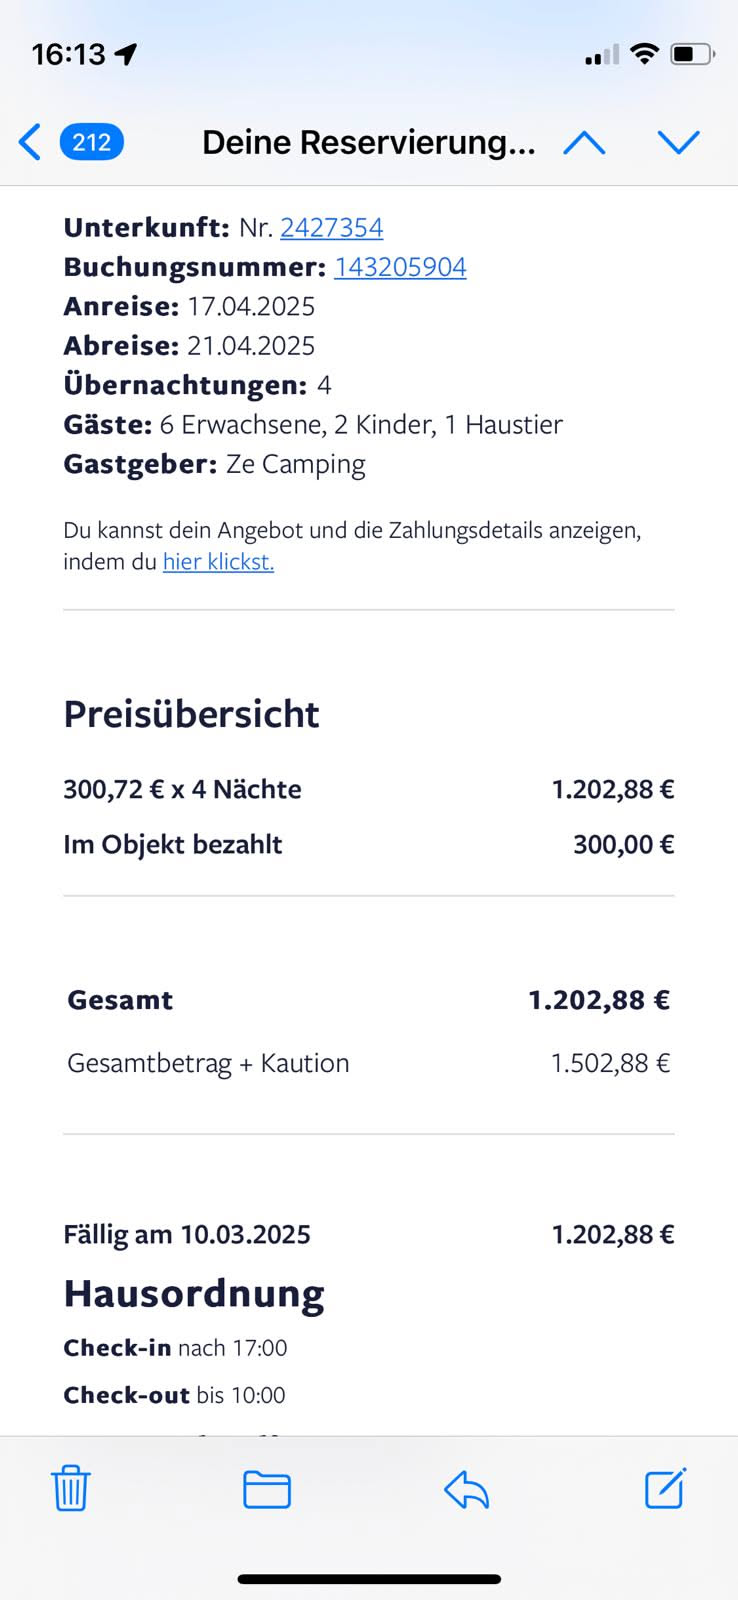
Task: Go to previous message with up chevron
Action: [x=584, y=143]
